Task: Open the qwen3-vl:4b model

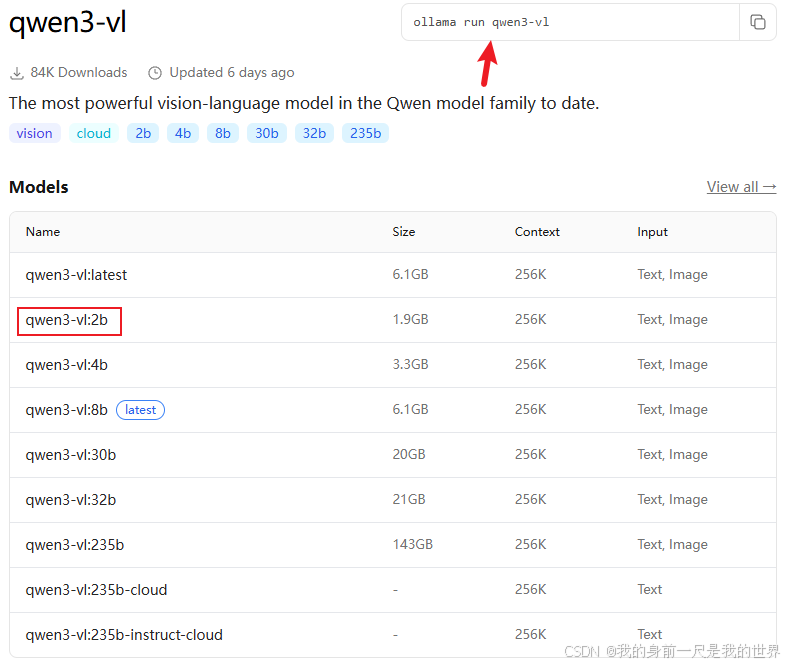Action: click(67, 365)
